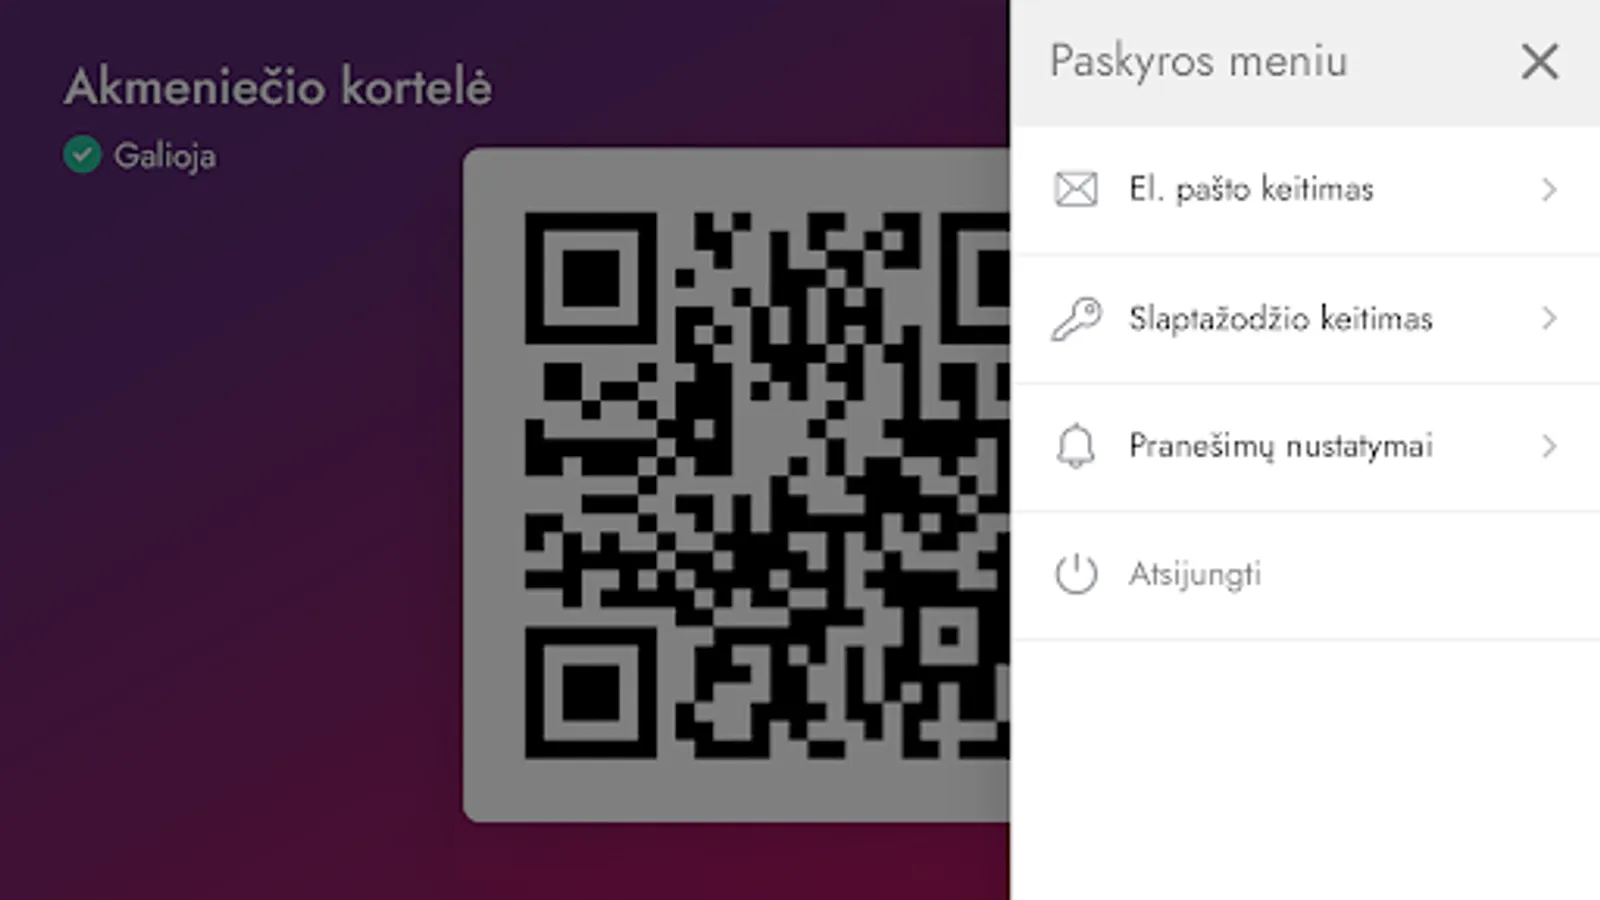The width and height of the screenshot is (1600, 900).
Task: Click the green checkmark validity icon
Action: [82, 155]
